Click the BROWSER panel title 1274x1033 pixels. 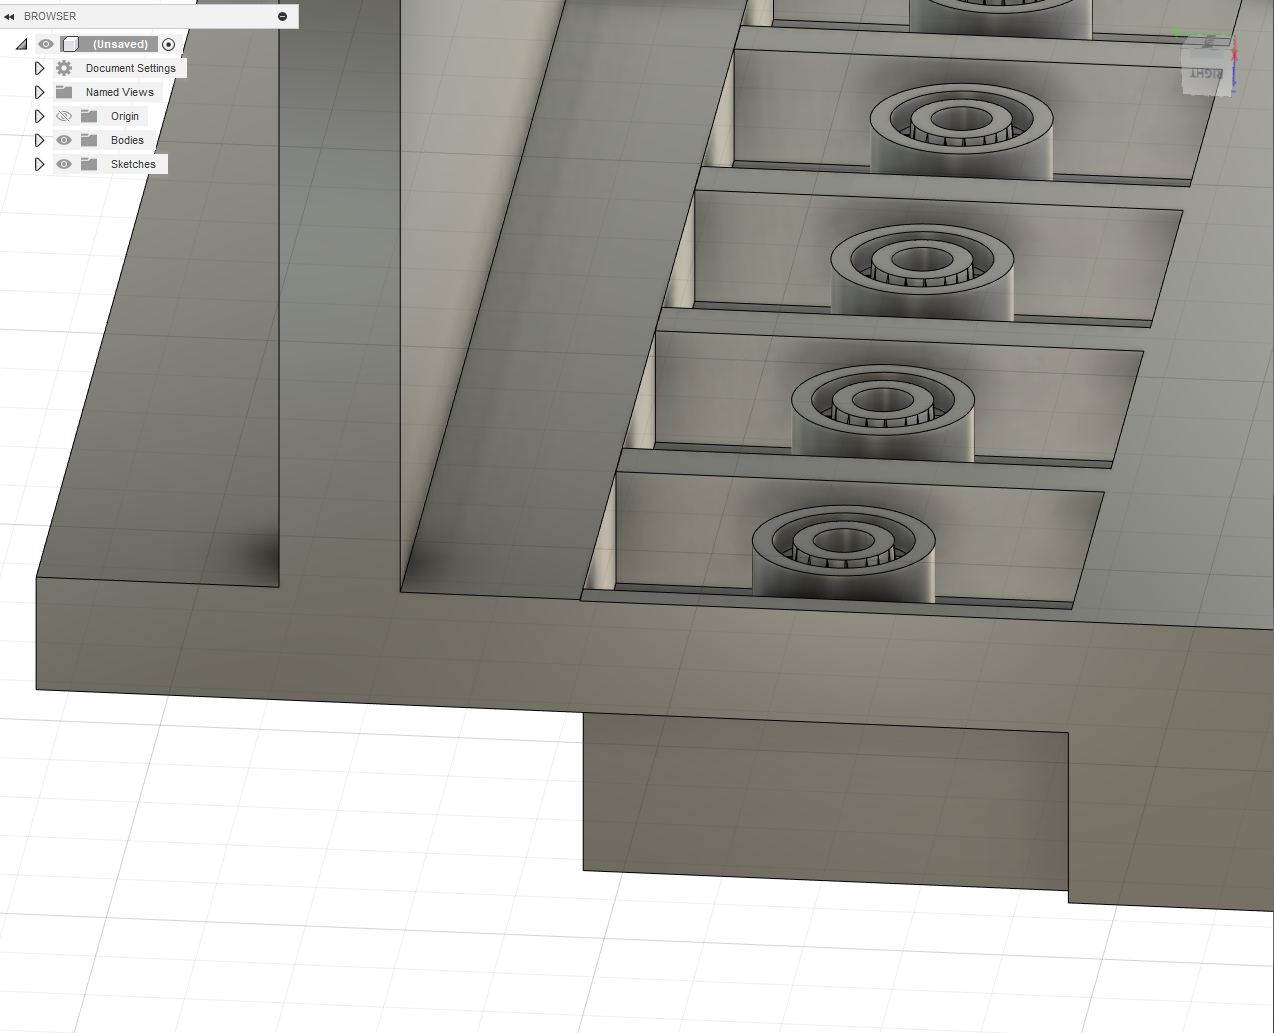50,17
